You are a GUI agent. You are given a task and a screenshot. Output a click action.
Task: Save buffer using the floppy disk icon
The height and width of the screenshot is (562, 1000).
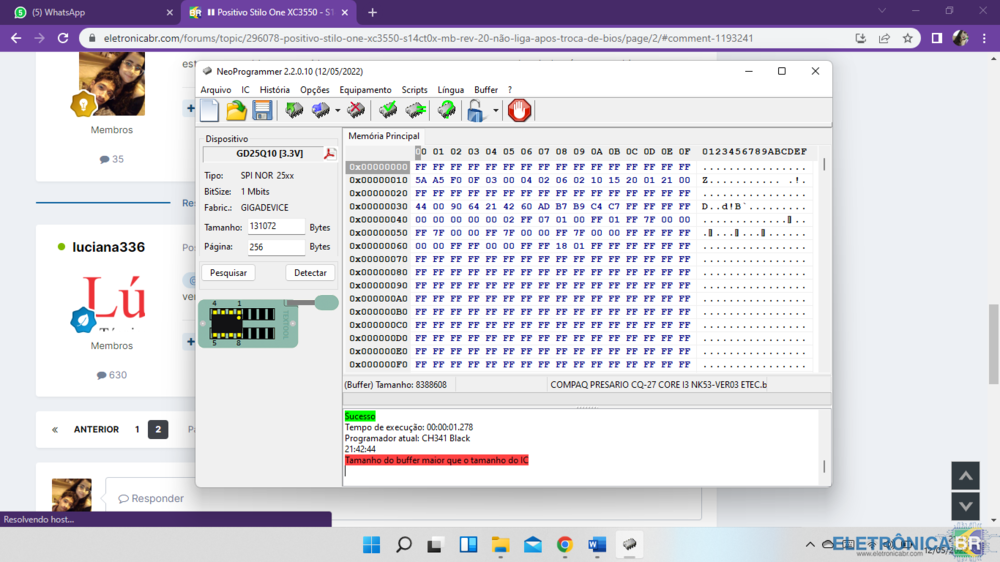click(262, 110)
